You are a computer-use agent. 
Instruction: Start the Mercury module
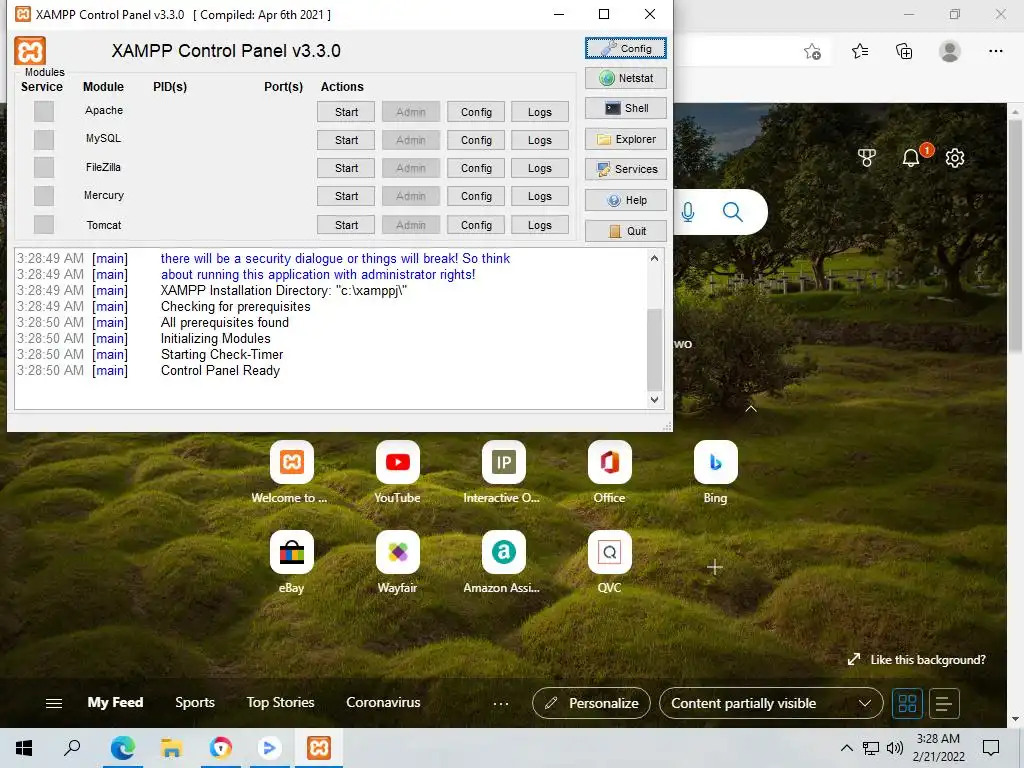click(346, 196)
